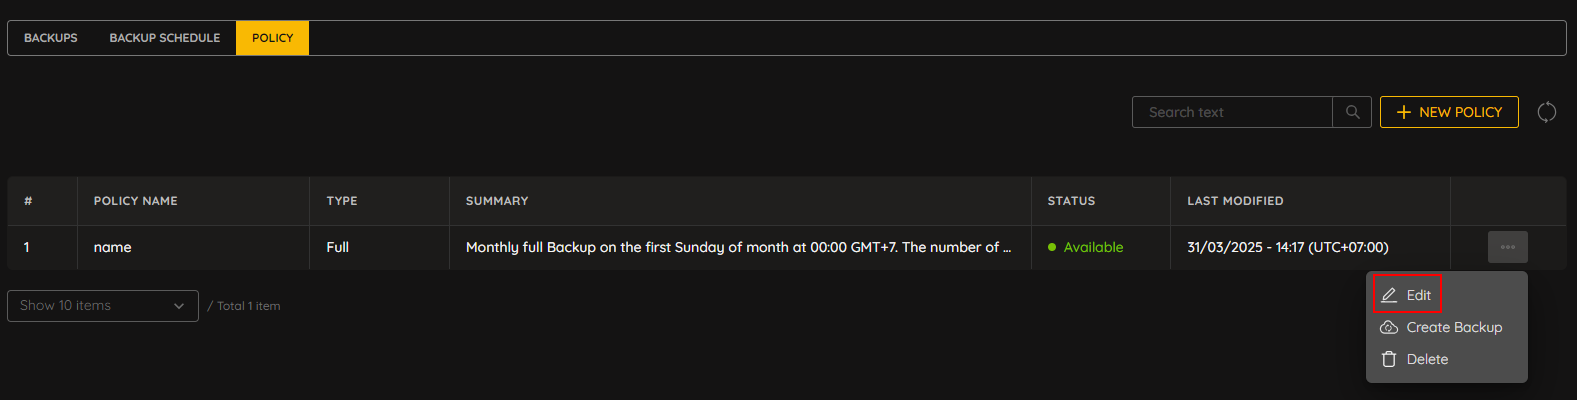Click the cloud icon for Create Backup
Screen dimensions: 1577x400
pyautogui.click(x=1389, y=327)
